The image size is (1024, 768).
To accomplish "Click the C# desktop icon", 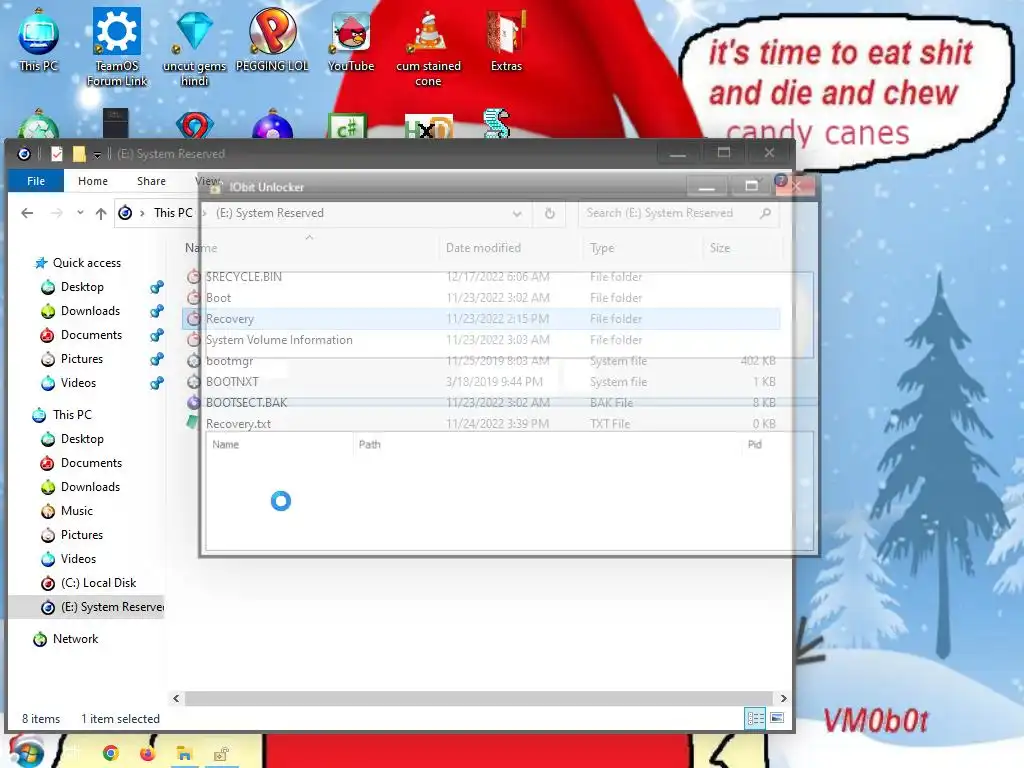I will pos(347,125).
